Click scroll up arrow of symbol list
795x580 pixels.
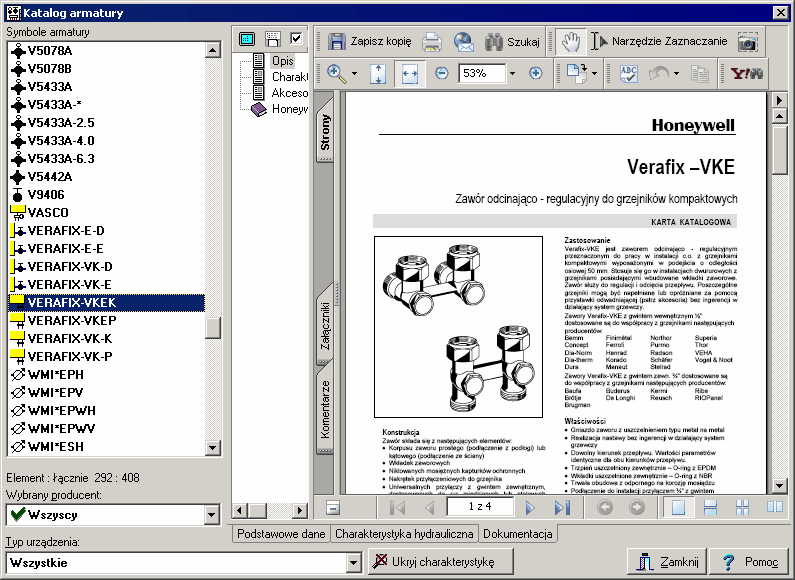[213, 50]
